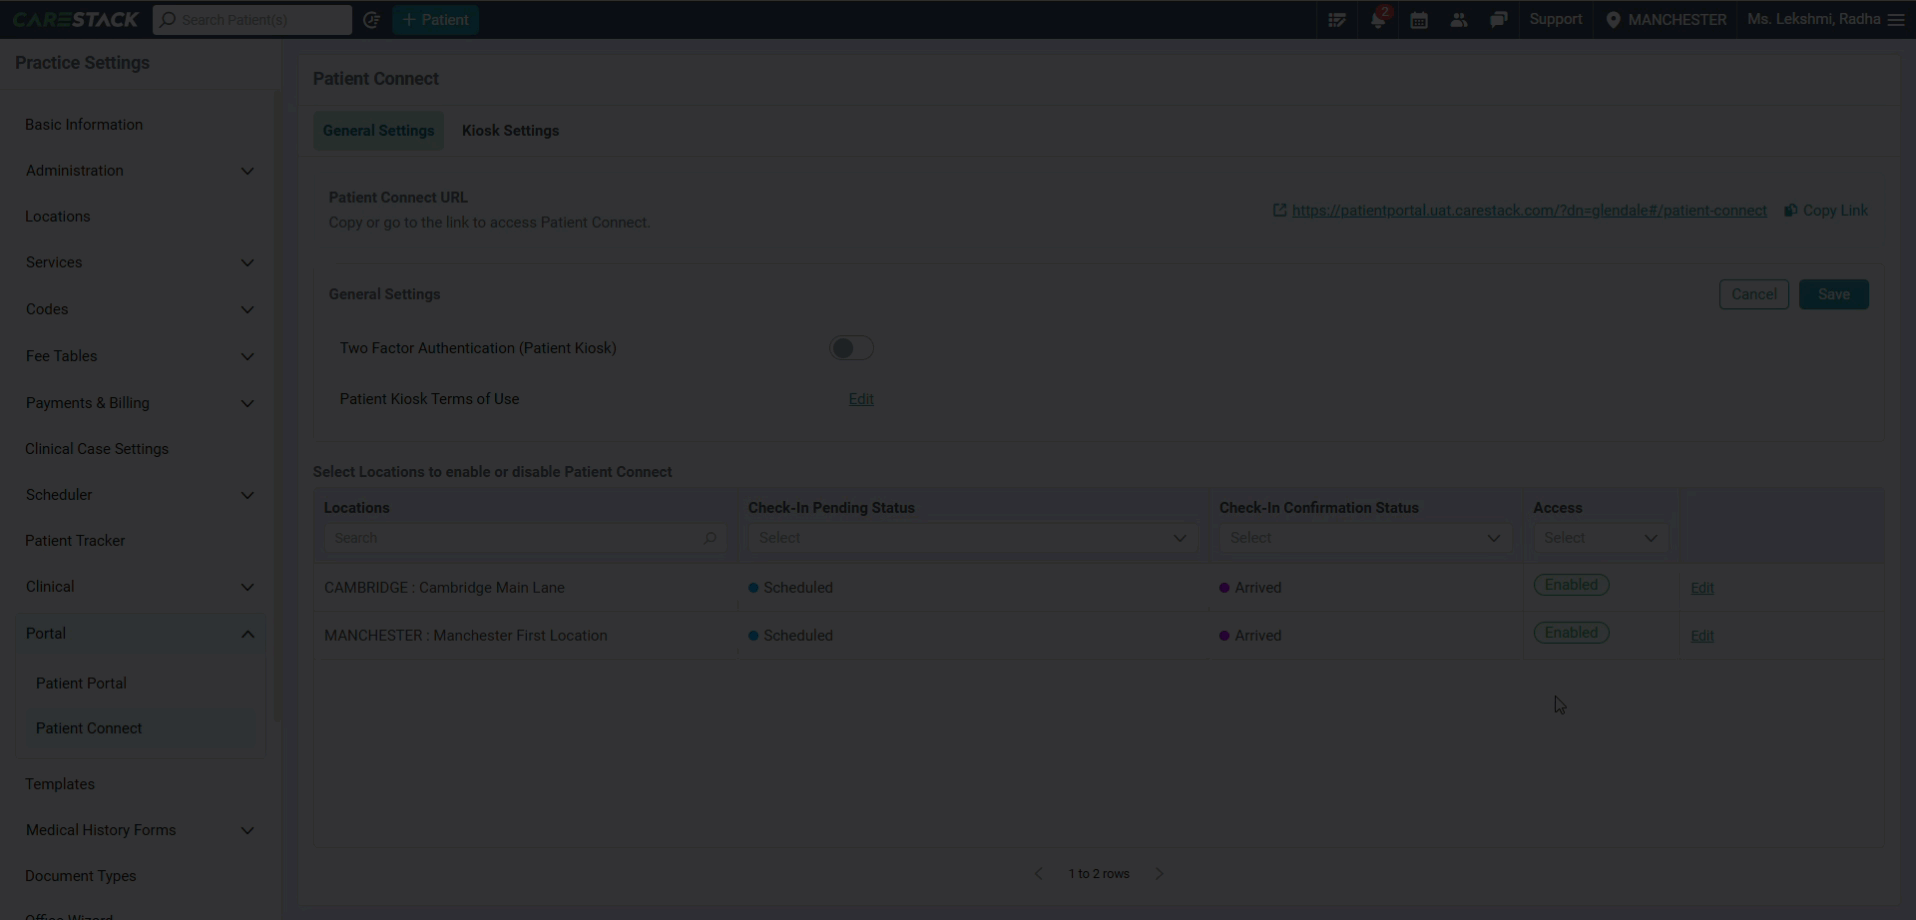Image resolution: width=1916 pixels, height=920 pixels.
Task: Click the search icon in Locations filter
Action: (710, 538)
